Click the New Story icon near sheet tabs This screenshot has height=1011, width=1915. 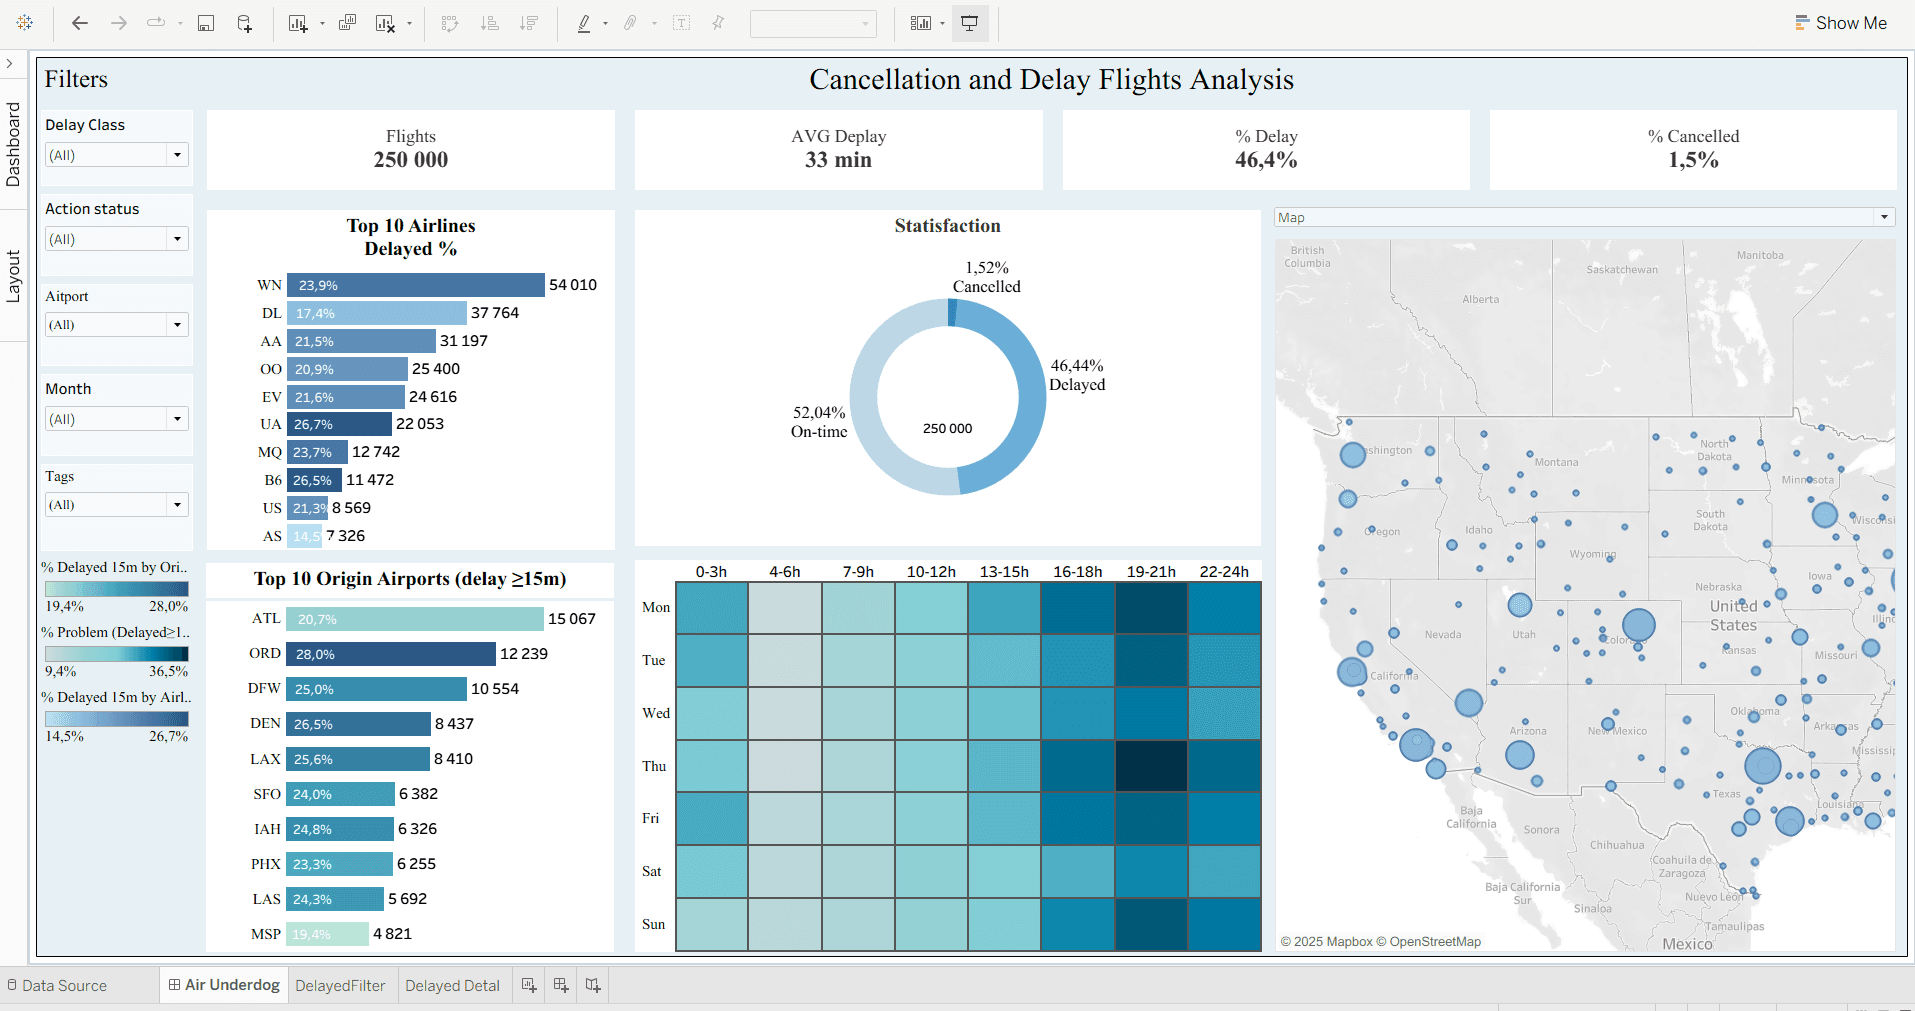pos(592,985)
